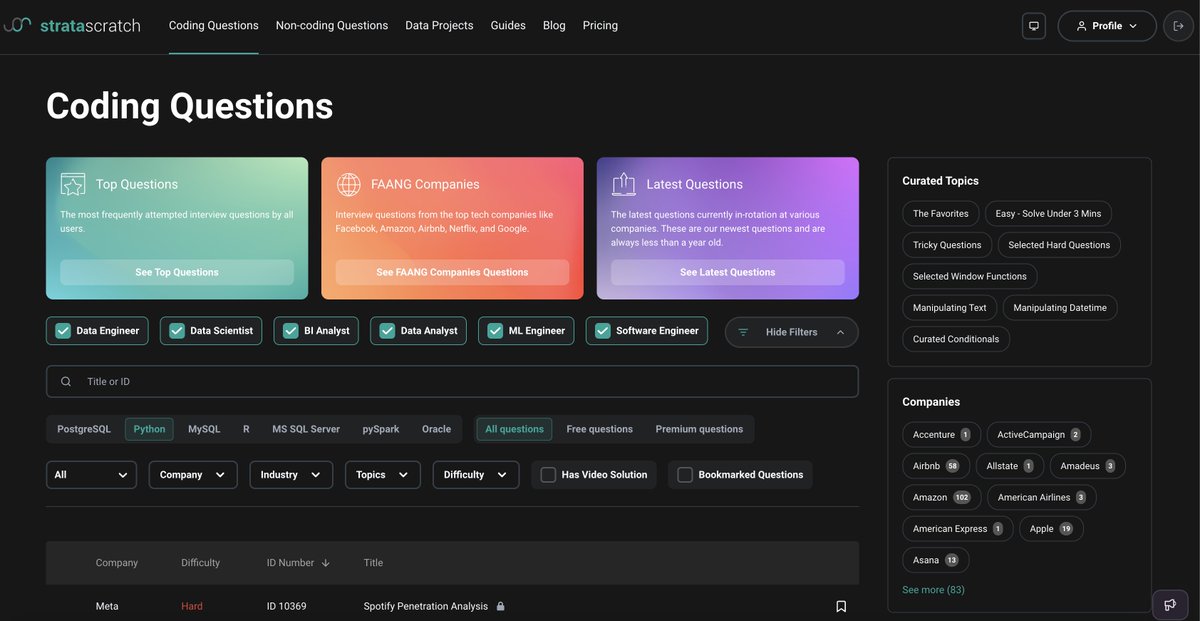Open Spotify Penetration Analysis question
This screenshot has height=621, width=1200.
pos(426,606)
